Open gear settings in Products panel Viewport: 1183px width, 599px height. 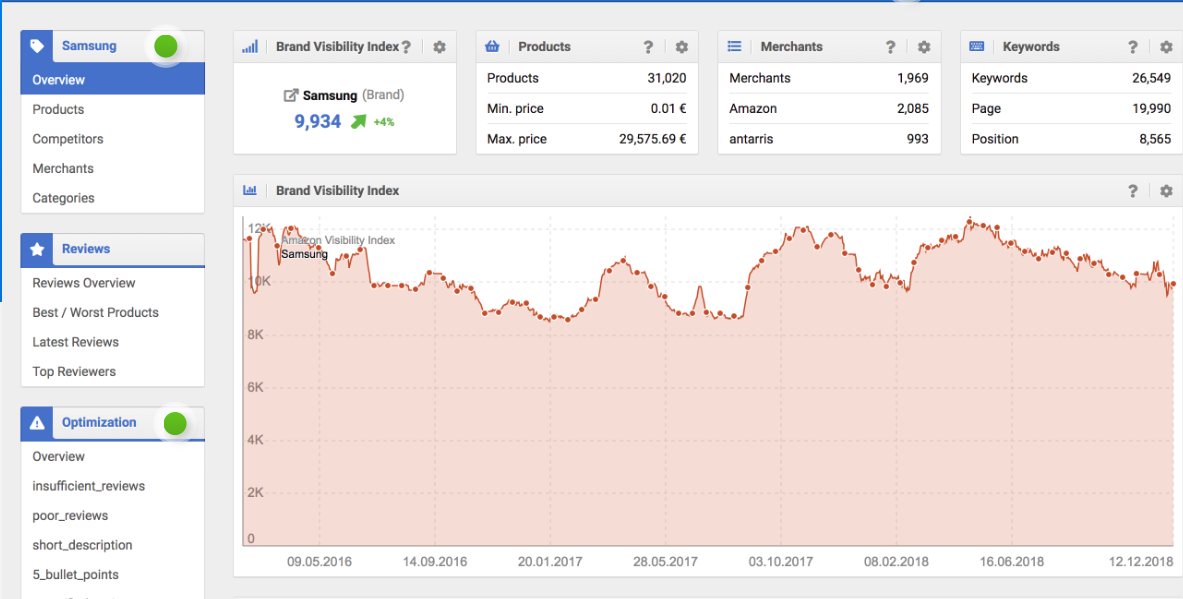click(681, 47)
